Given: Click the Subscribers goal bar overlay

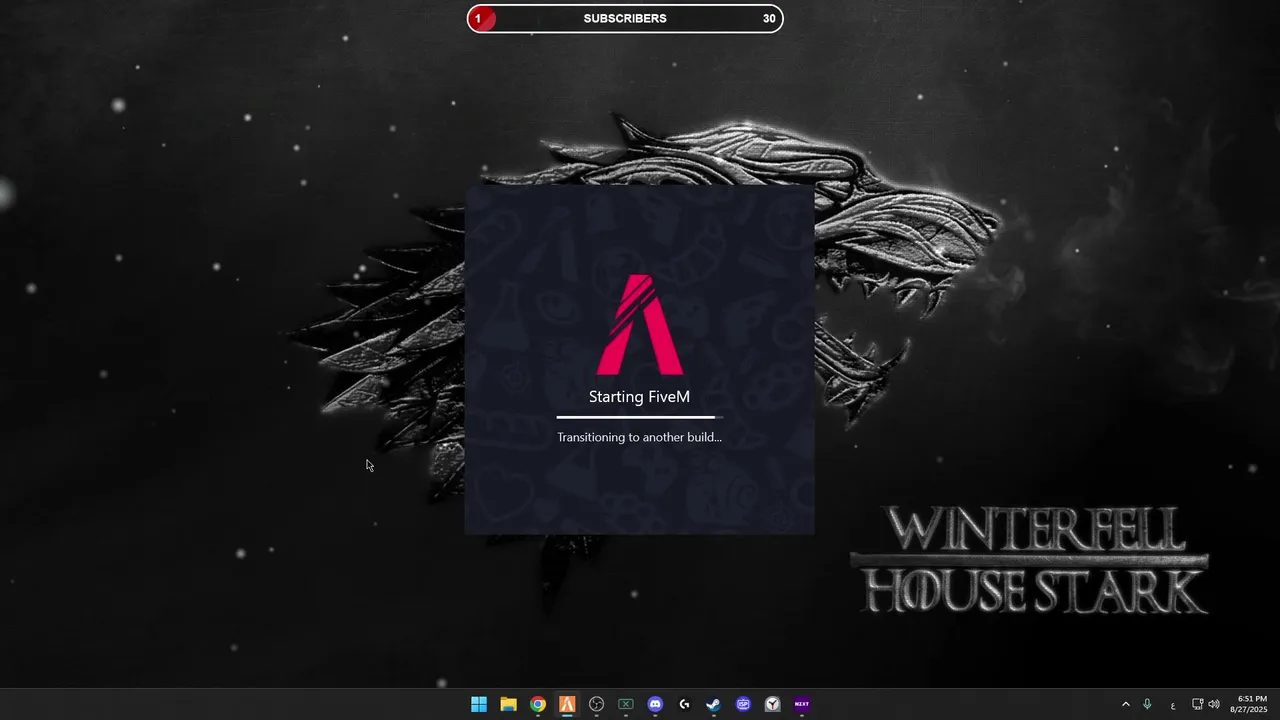Looking at the screenshot, I should point(625,18).
